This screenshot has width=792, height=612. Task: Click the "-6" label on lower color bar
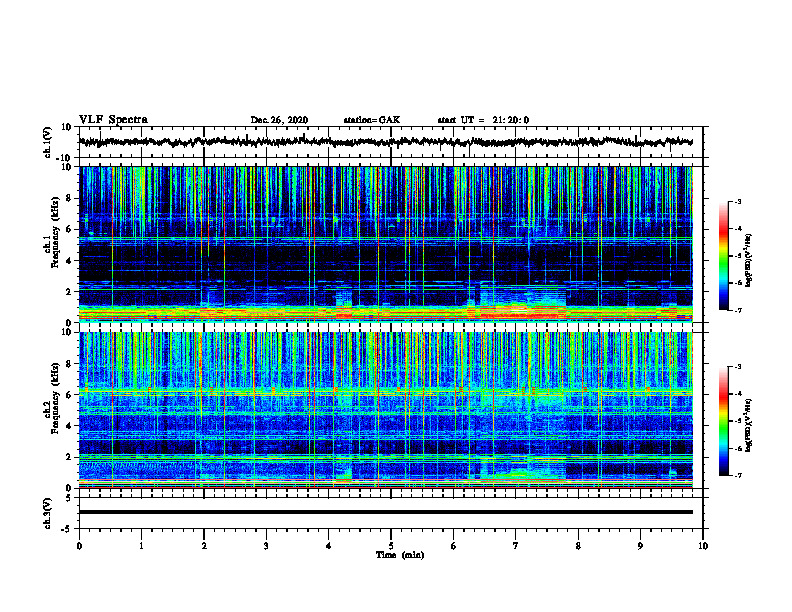coord(738,448)
